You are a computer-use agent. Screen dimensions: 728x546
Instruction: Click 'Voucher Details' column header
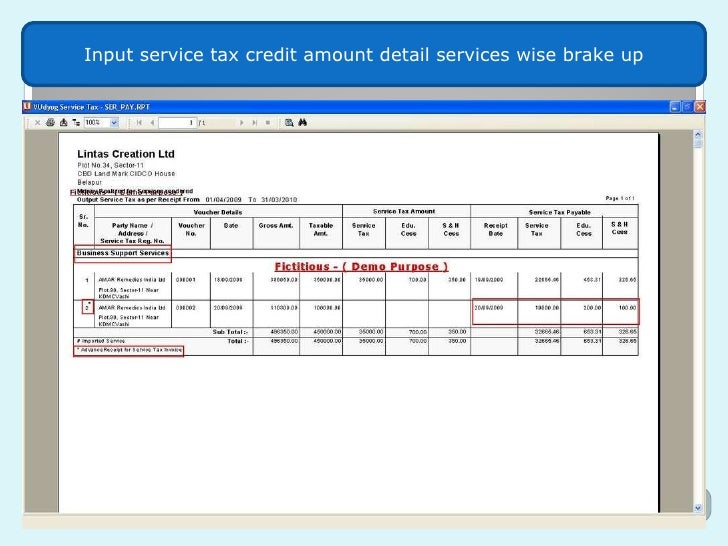click(x=218, y=212)
